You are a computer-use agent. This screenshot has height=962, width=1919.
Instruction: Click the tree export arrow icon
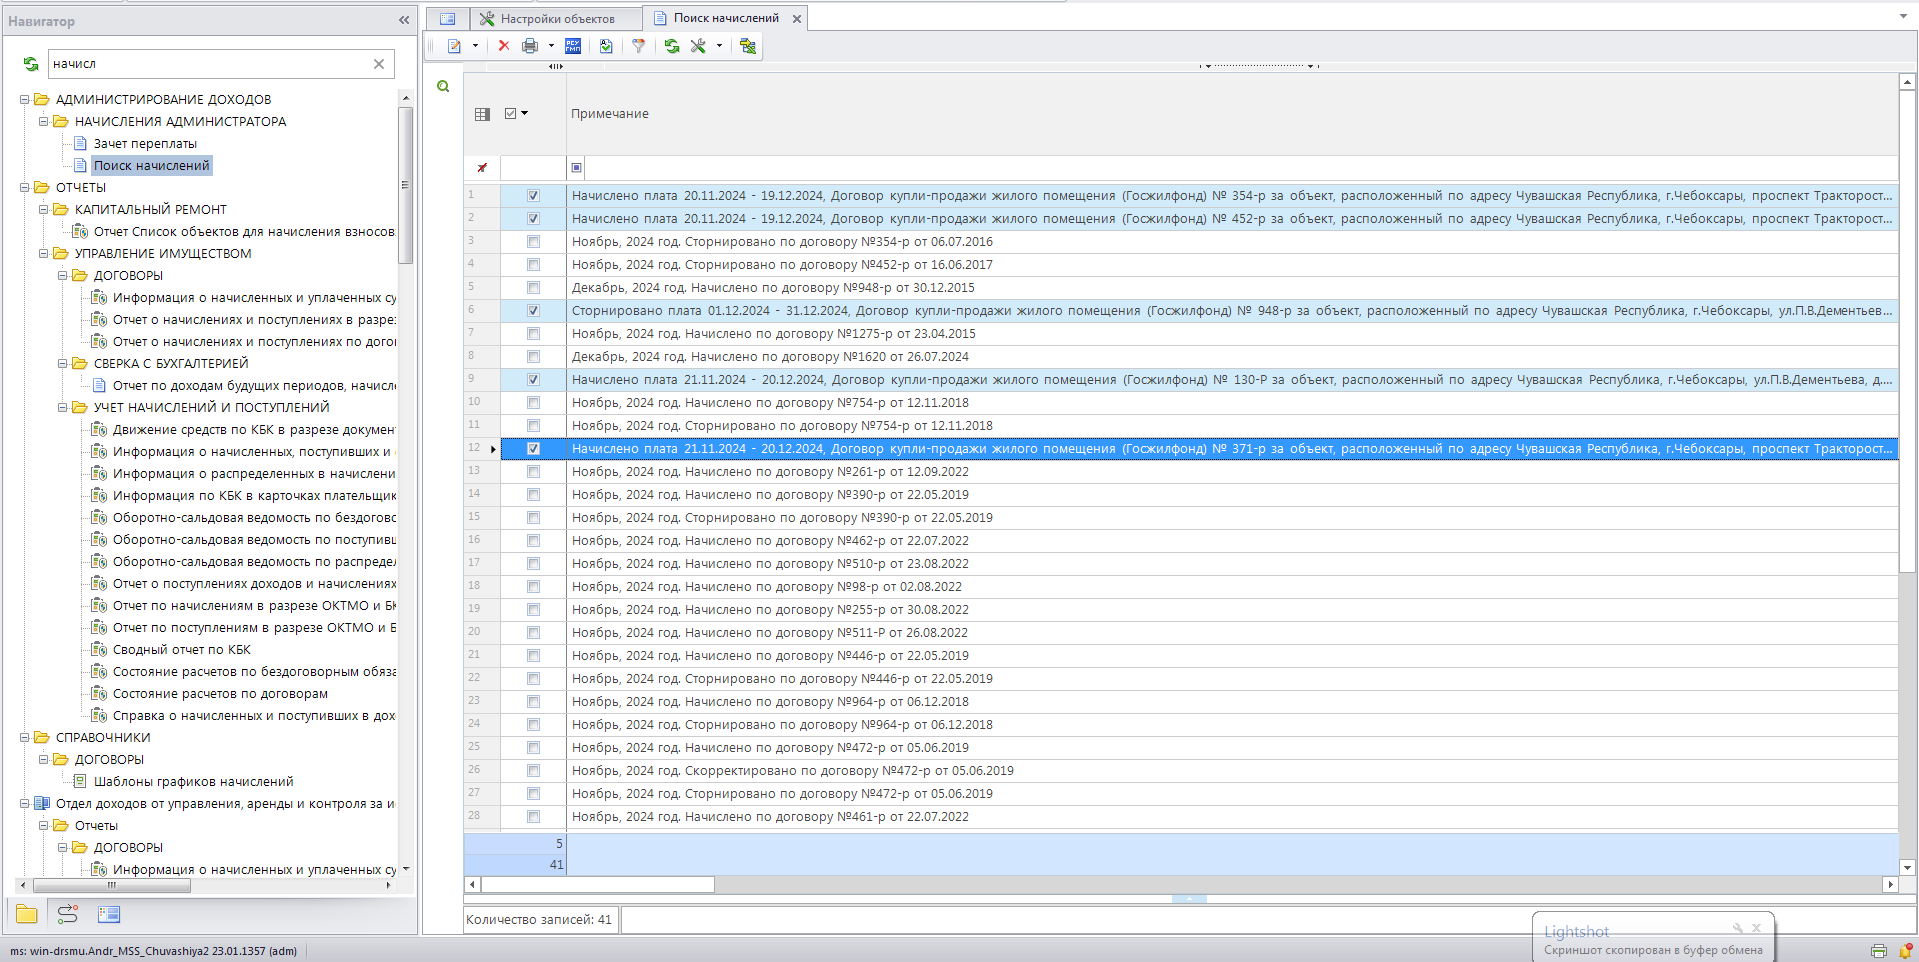click(x=747, y=46)
